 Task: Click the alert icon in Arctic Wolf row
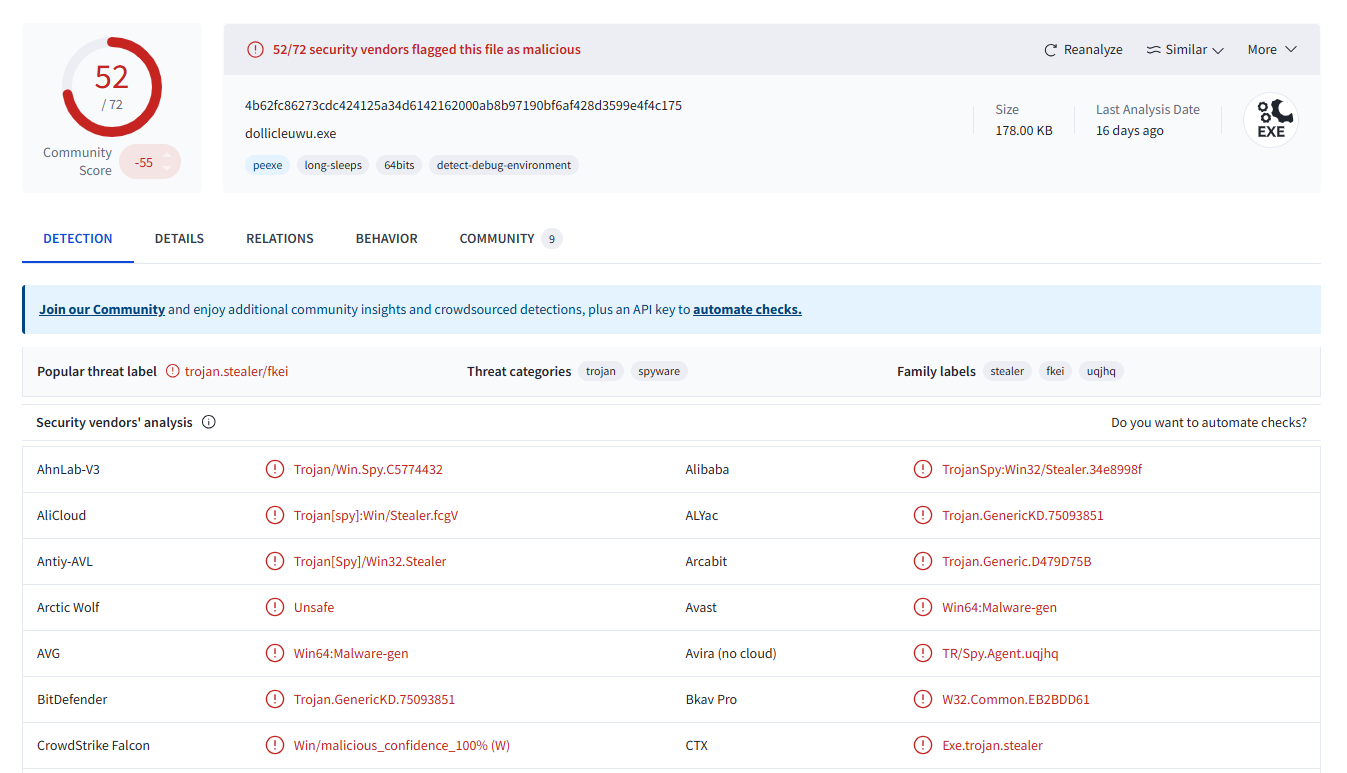pos(275,607)
